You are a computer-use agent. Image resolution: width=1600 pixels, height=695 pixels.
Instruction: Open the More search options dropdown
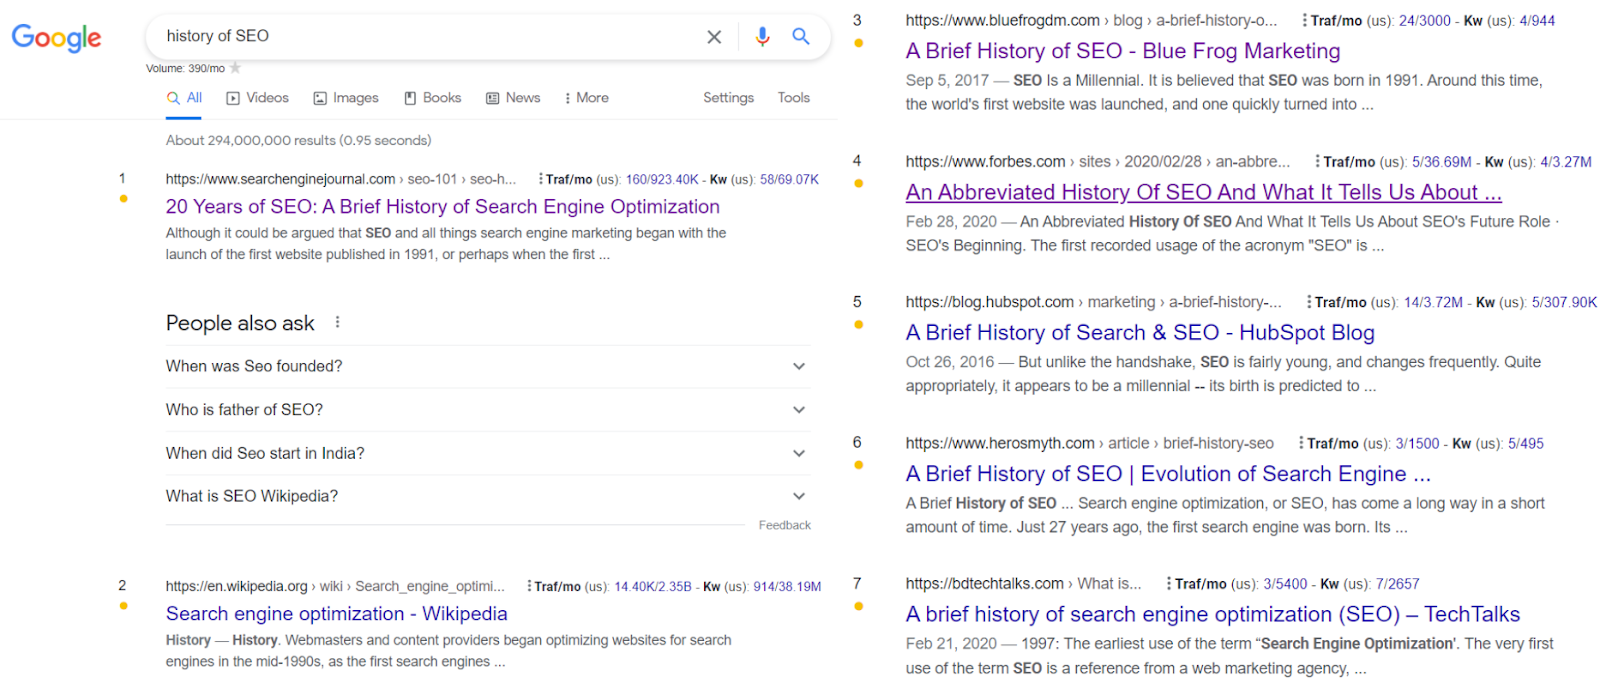[586, 98]
